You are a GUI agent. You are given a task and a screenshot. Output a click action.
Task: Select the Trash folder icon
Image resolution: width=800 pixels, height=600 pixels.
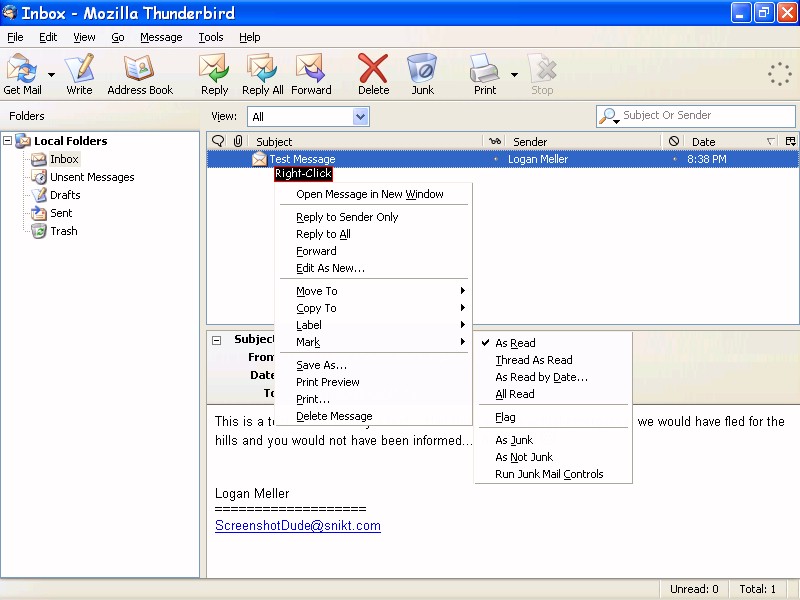39,231
